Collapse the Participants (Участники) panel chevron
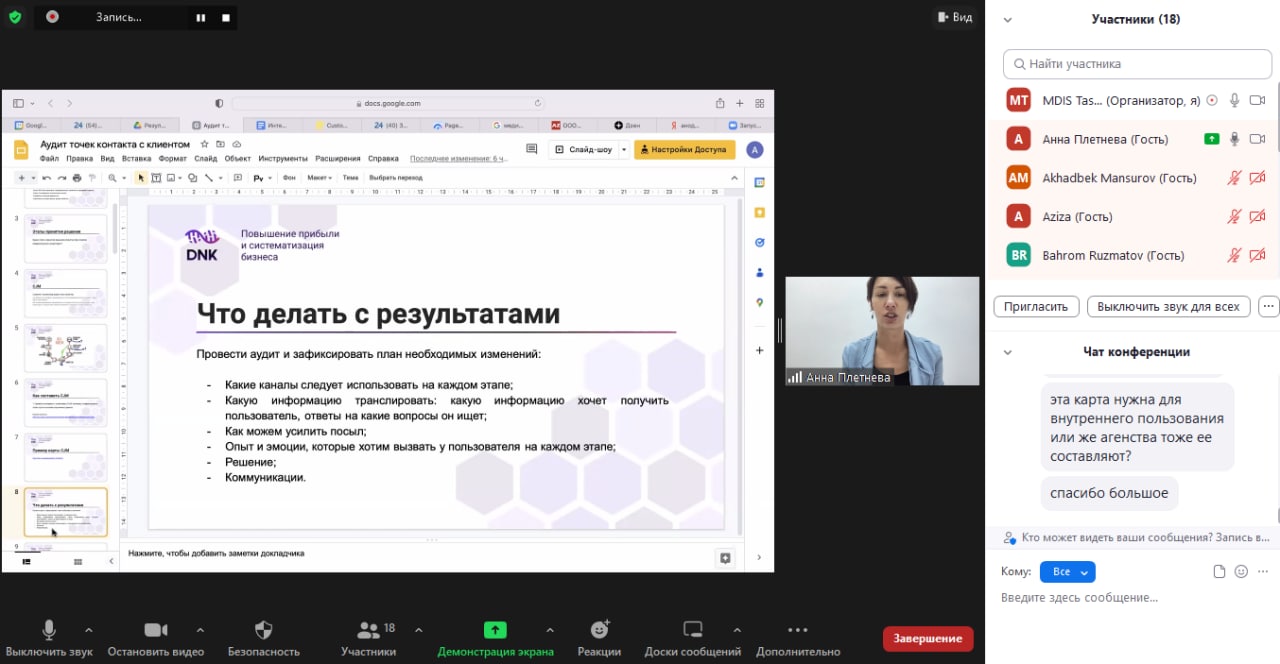 pos(1008,19)
